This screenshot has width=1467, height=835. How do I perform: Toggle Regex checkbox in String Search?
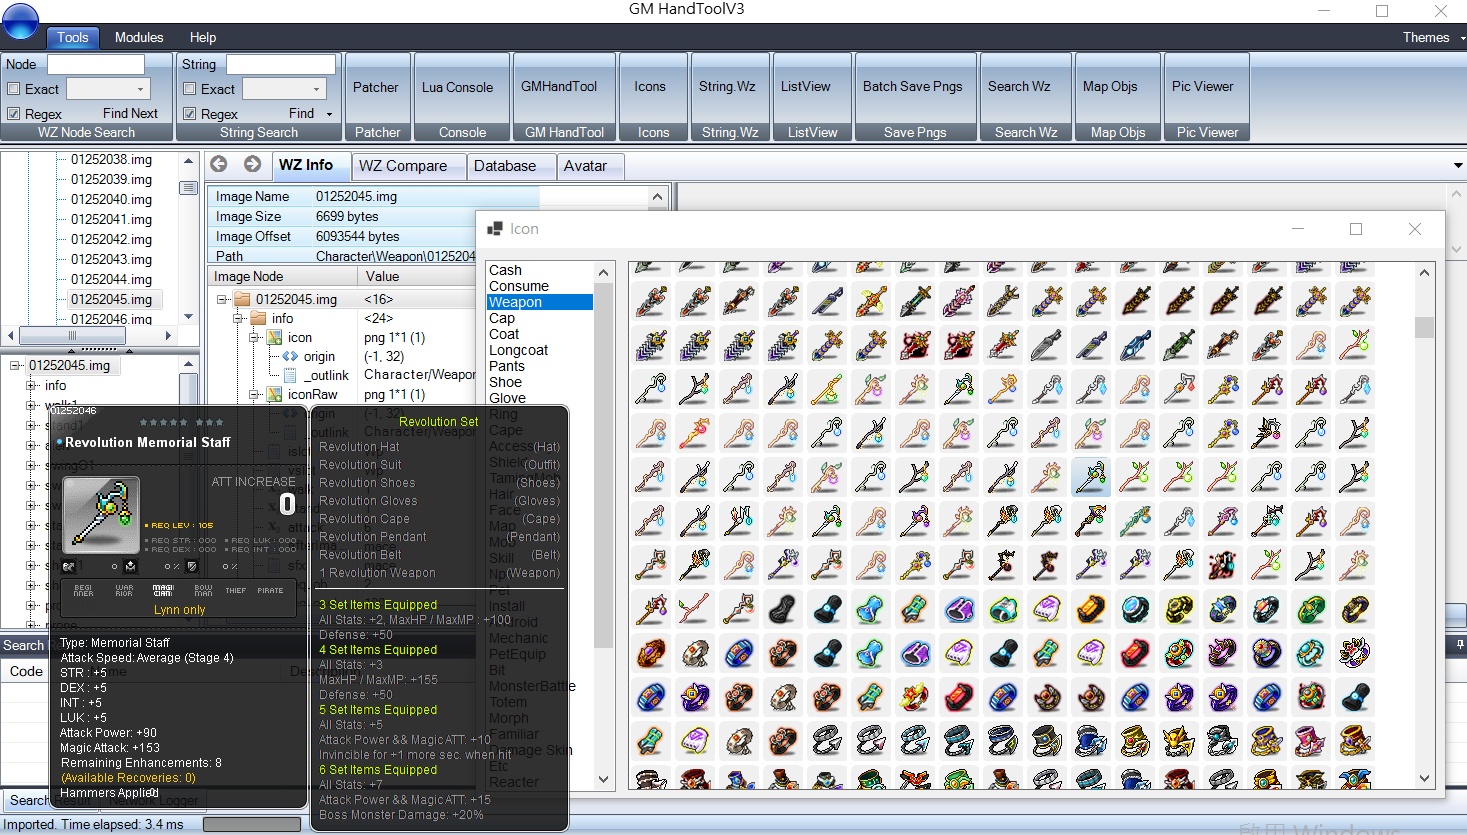189,114
